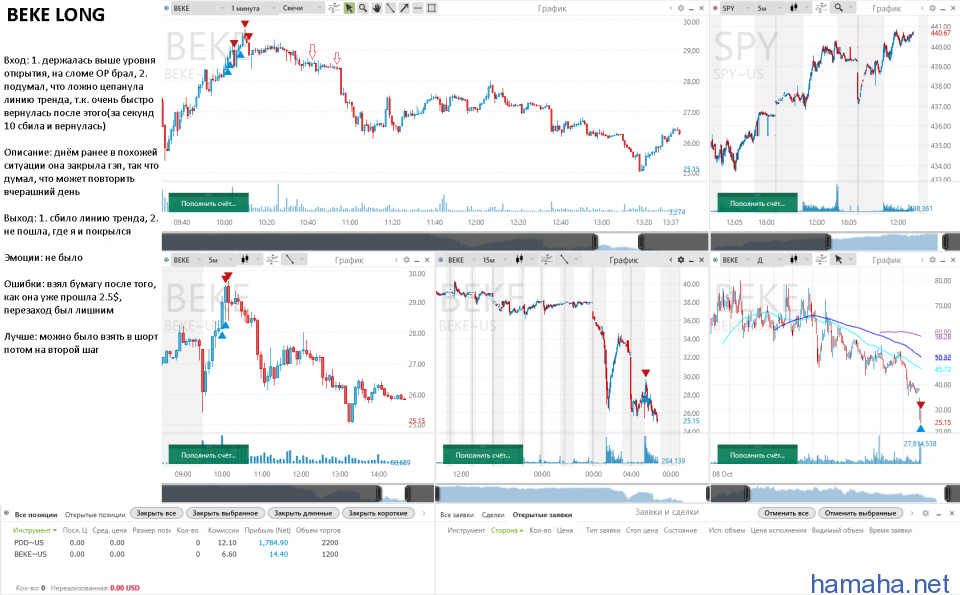Click the 'Закрыть все' button
Screen dimensions: 960x595
[156, 513]
